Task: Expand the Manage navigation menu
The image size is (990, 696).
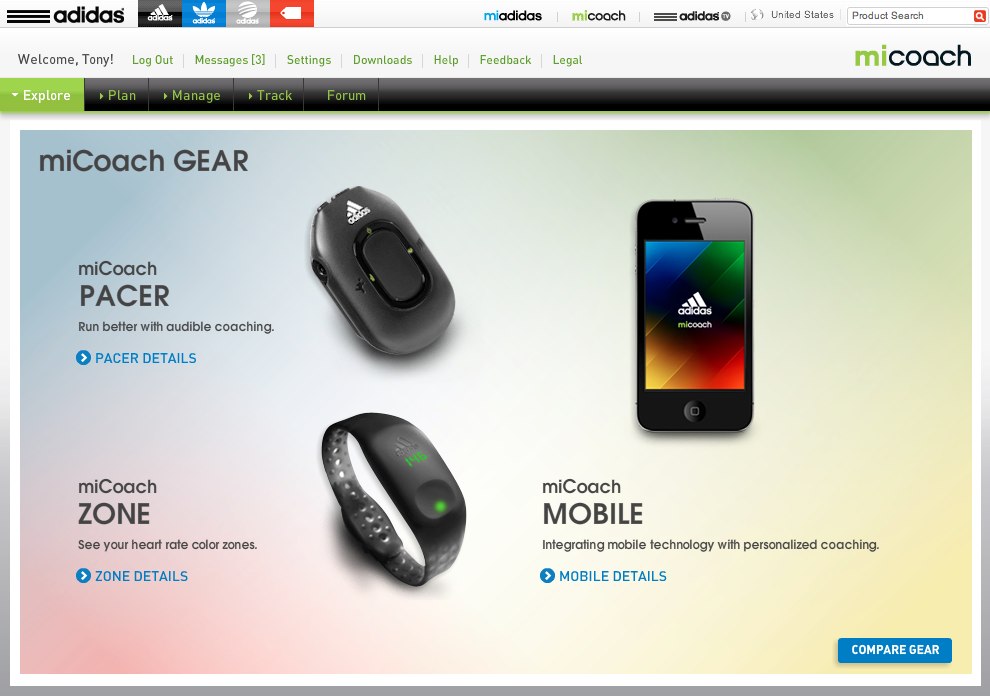Action: [191, 95]
